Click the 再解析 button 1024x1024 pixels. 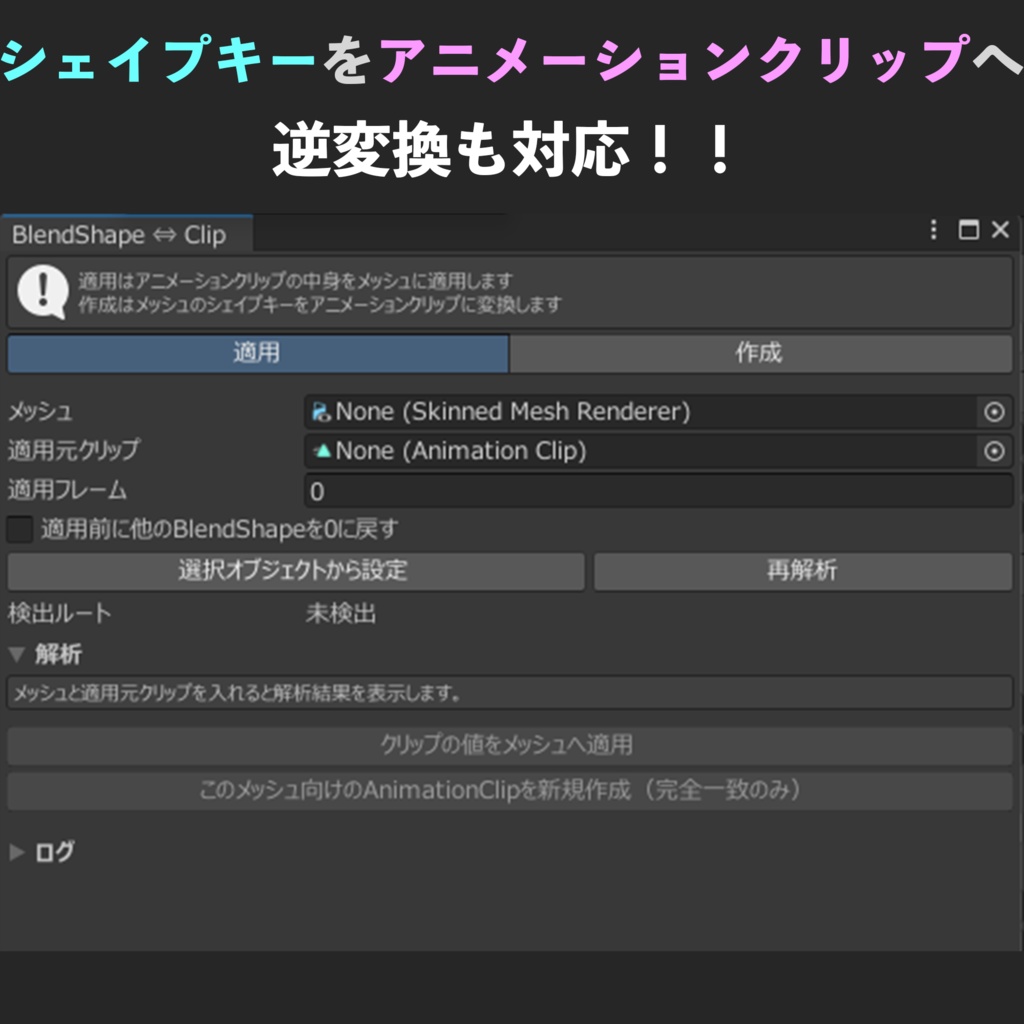803,571
